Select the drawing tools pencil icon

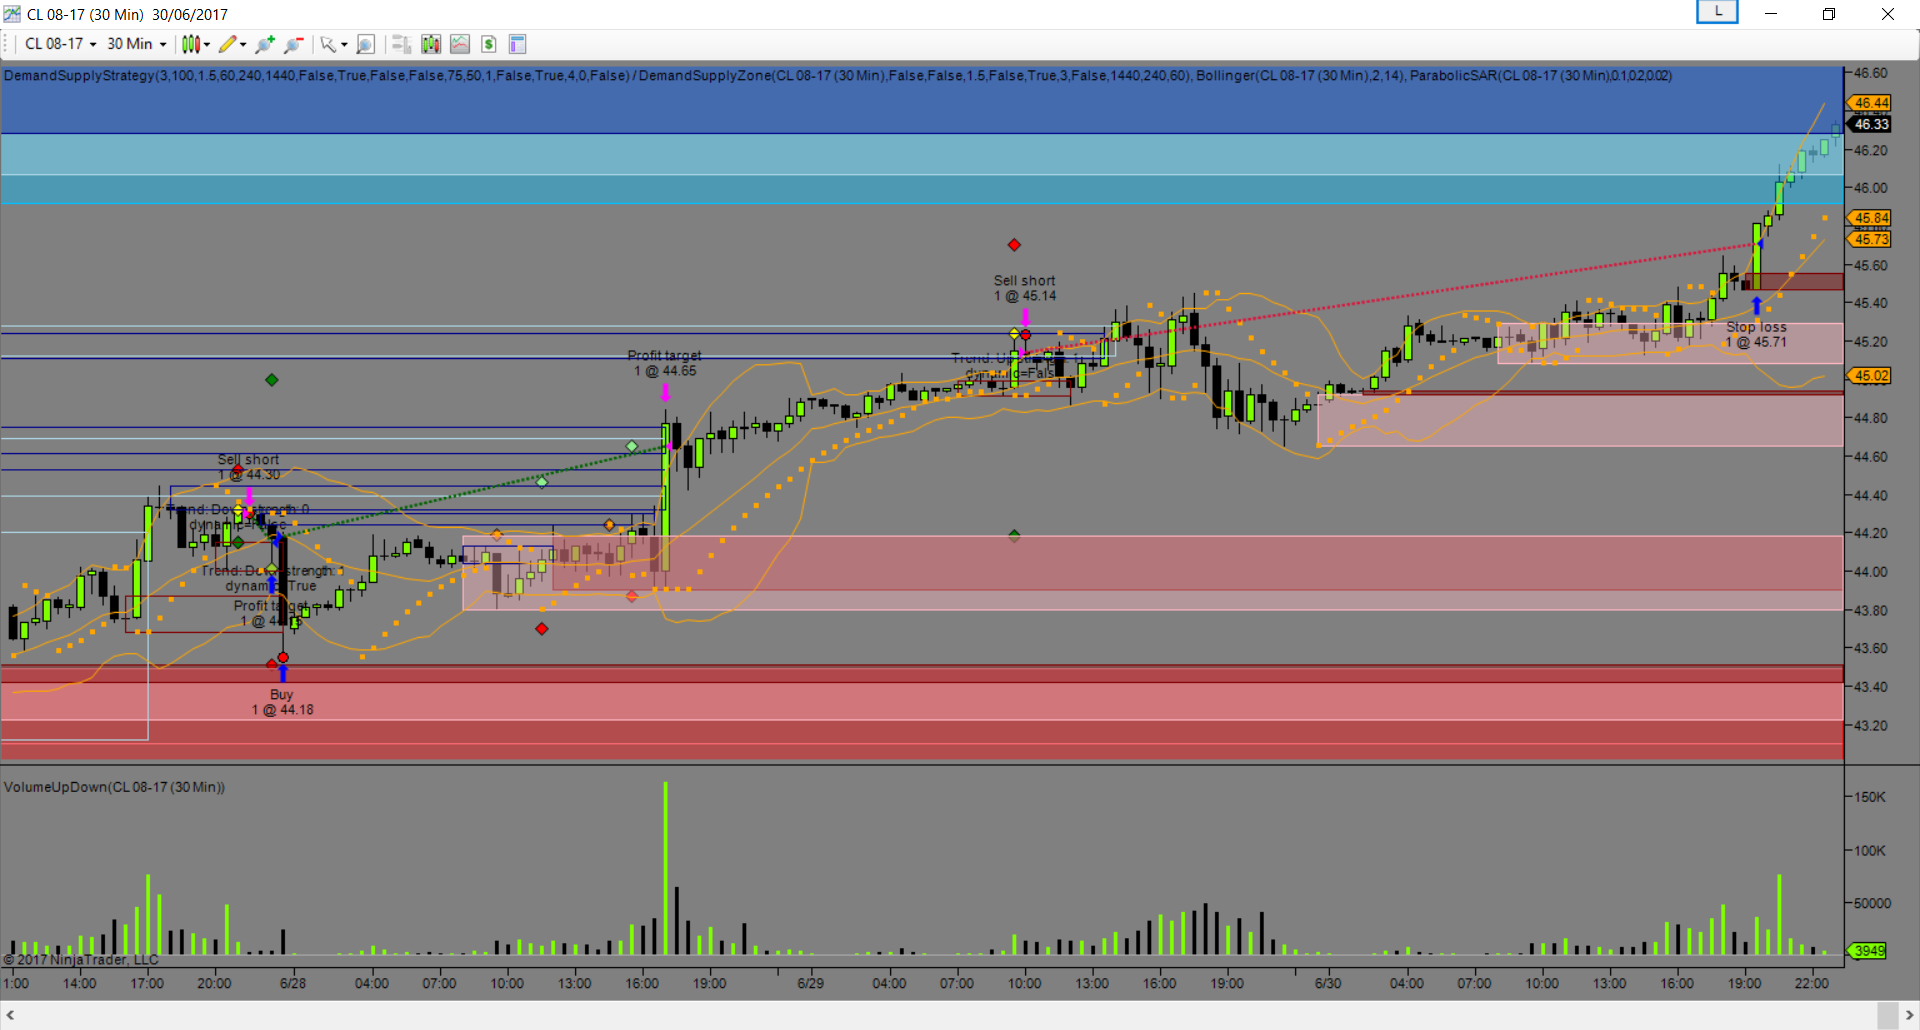[x=228, y=44]
